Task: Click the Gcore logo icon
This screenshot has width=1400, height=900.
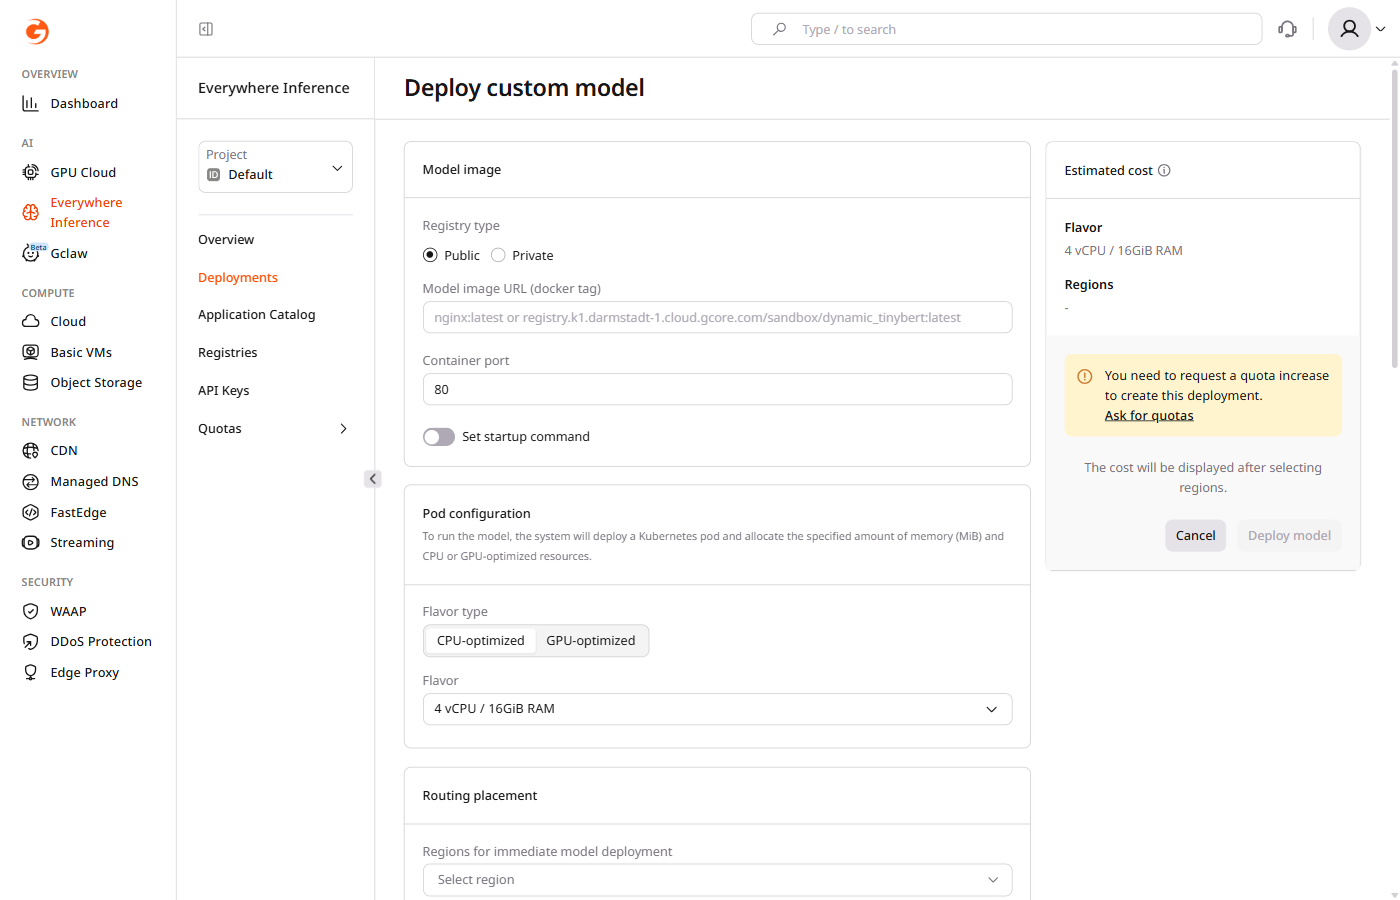Action: point(37,31)
